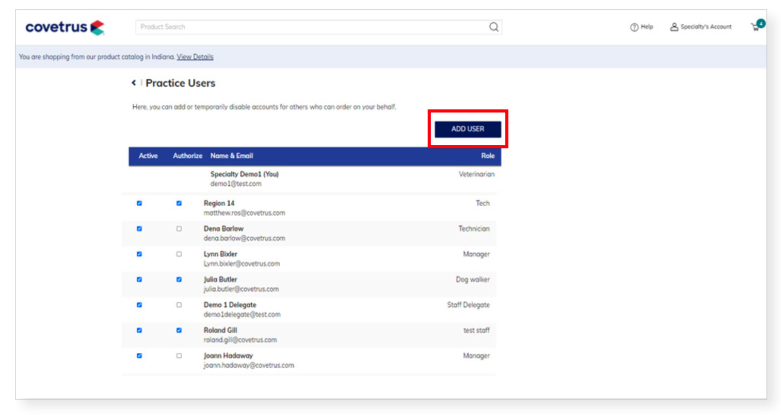This screenshot has height=415, width=781.
Task: Go back using the Practice Users arrow
Action: pos(133,83)
